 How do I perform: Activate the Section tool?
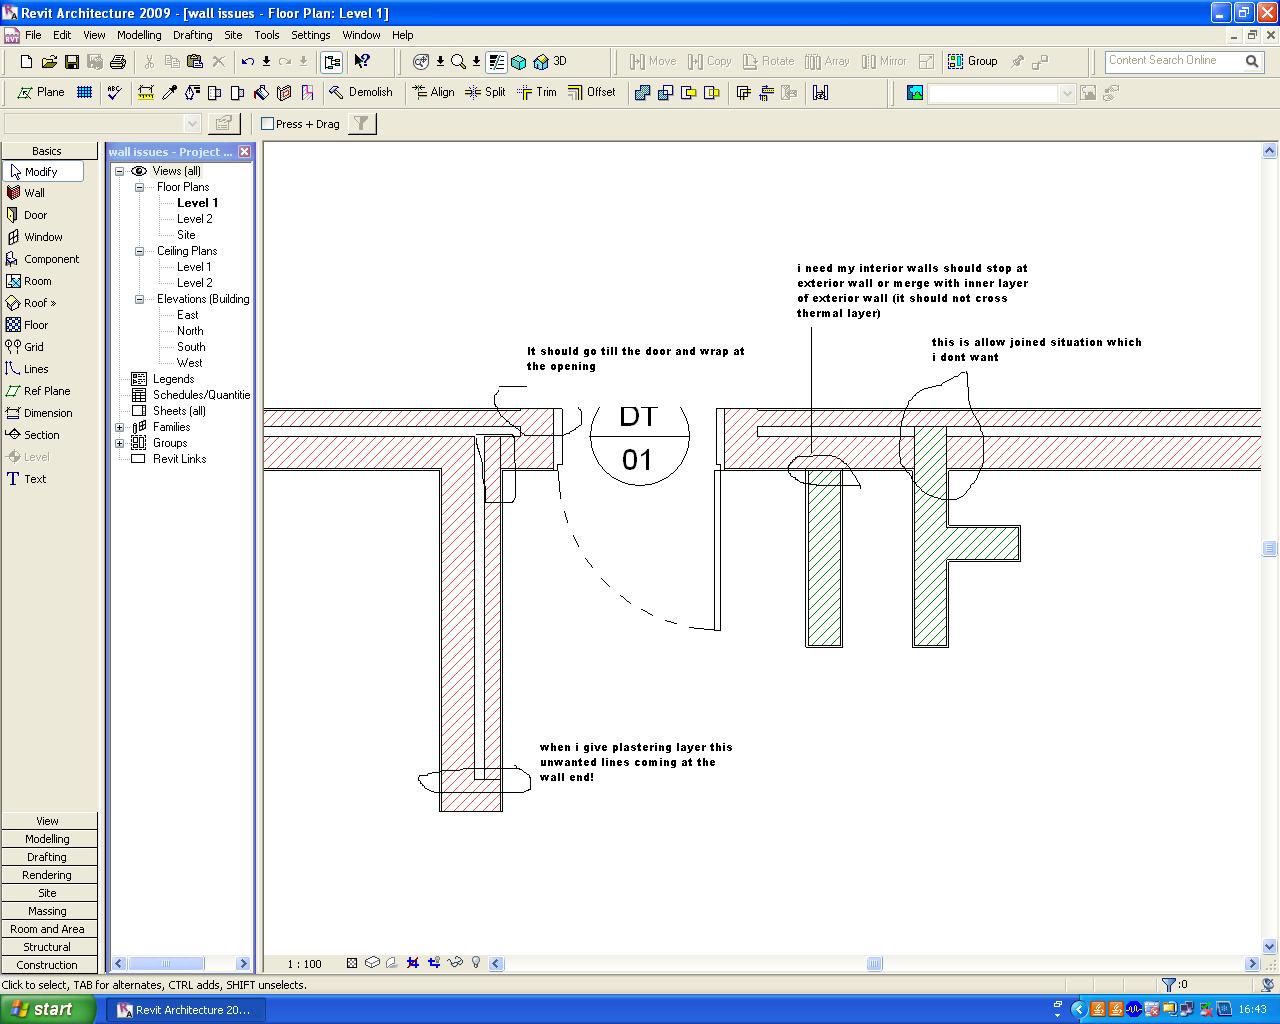tap(41, 435)
